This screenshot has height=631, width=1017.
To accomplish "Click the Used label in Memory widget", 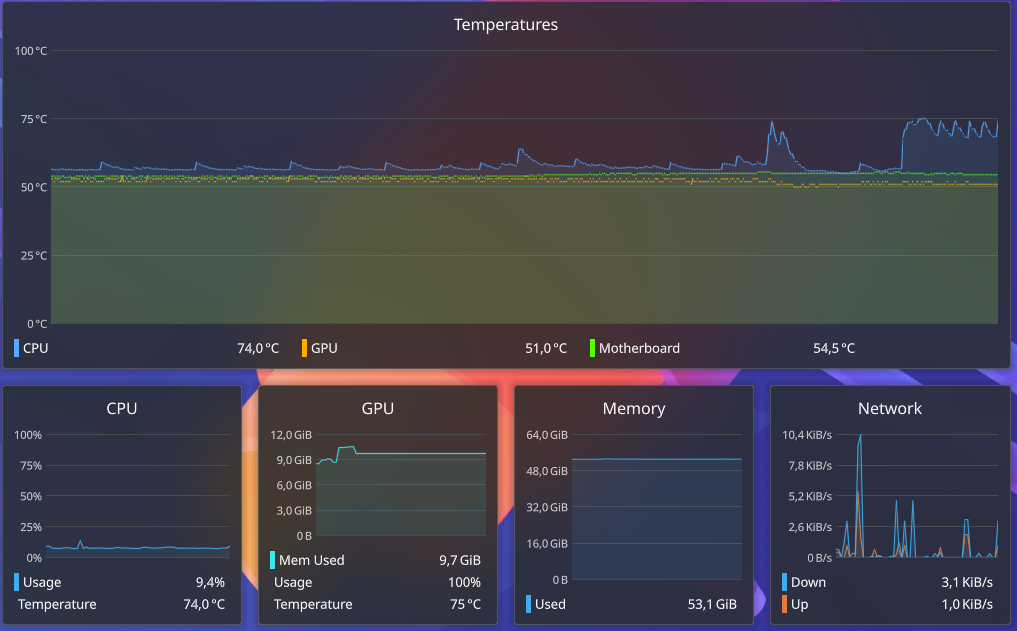I will point(550,604).
